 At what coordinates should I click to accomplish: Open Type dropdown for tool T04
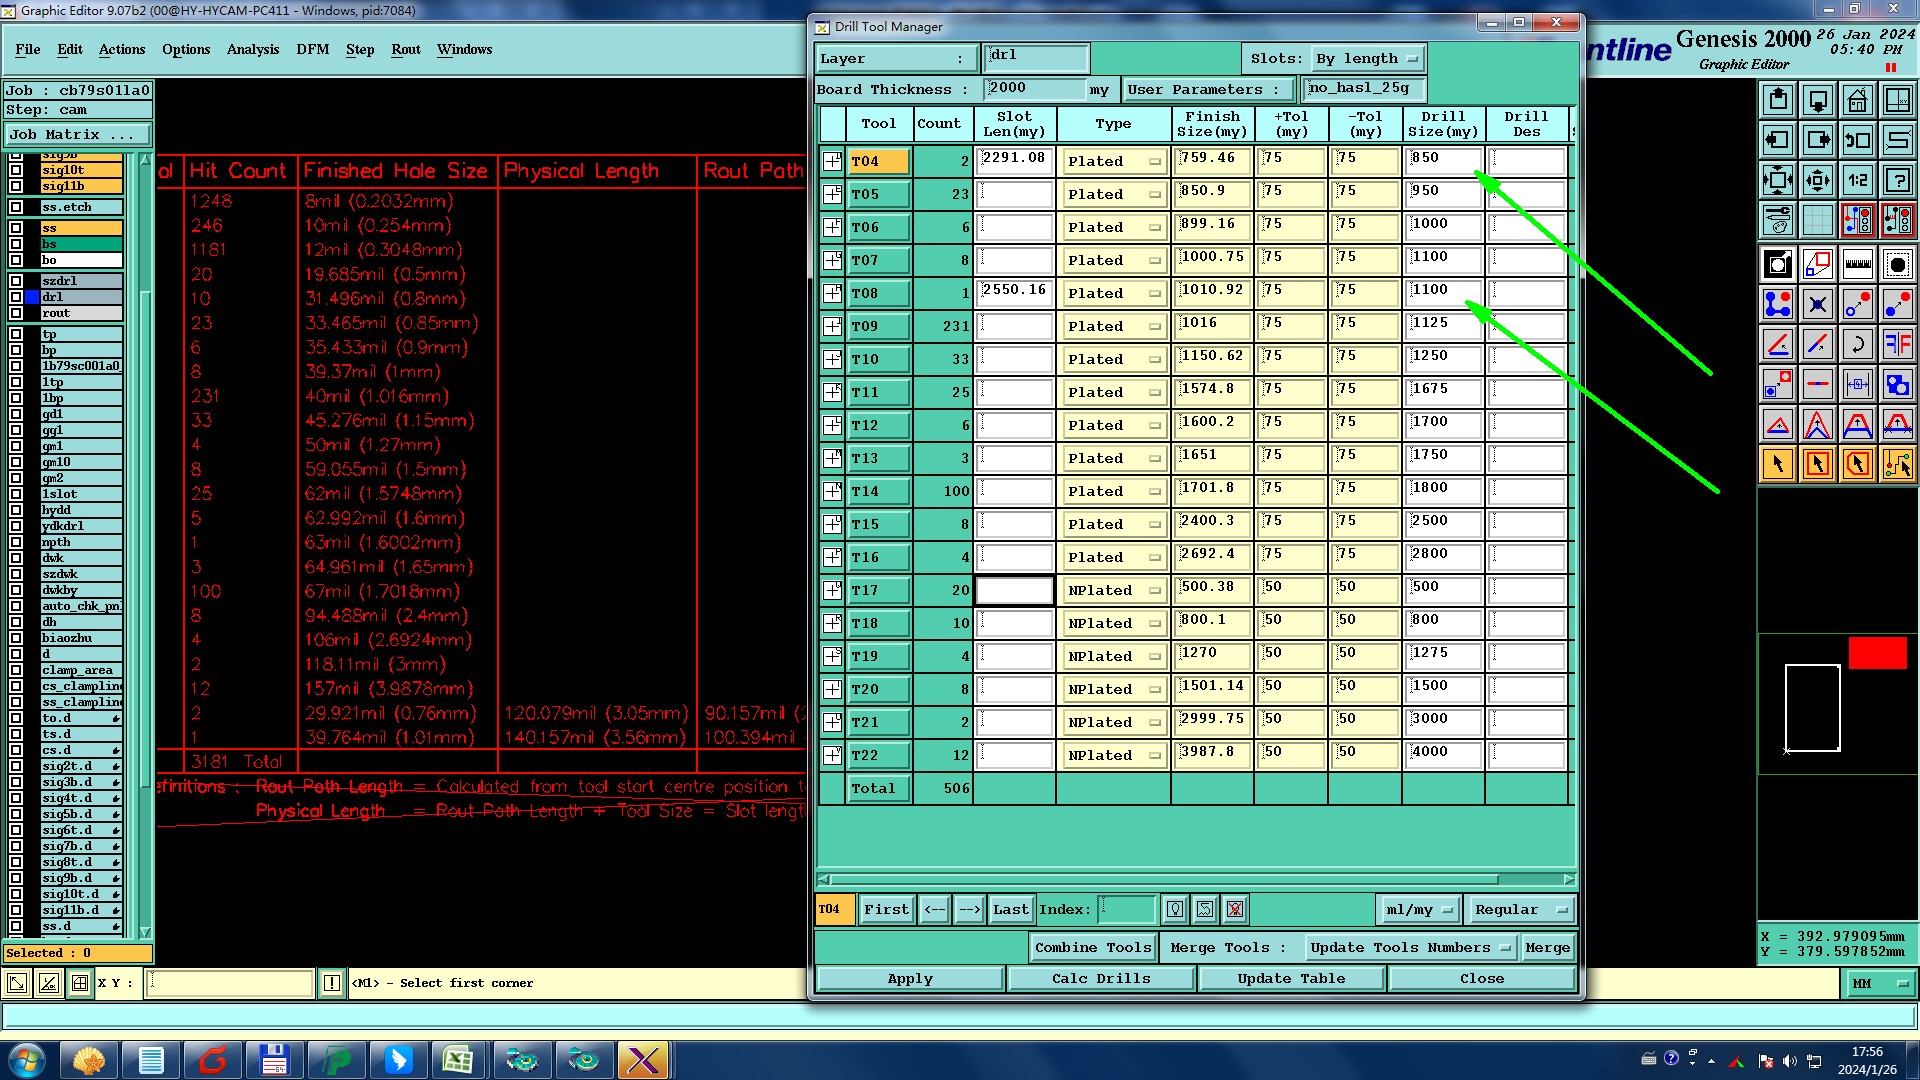(1114, 161)
